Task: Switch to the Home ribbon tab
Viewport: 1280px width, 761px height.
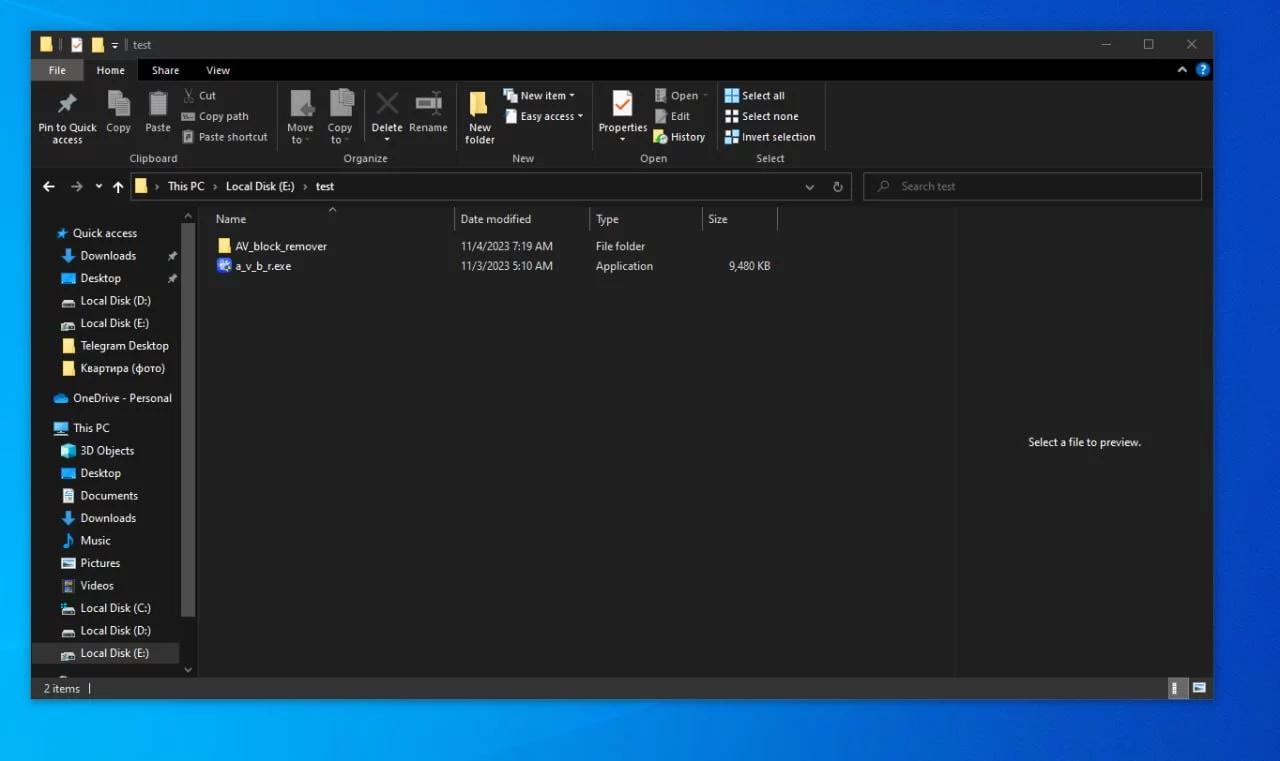Action: [110, 70]
